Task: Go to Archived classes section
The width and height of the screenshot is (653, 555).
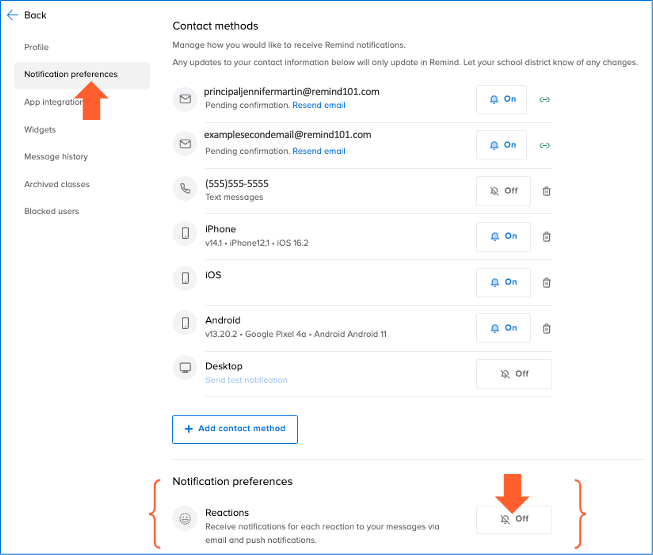Action: pos(57,184)
